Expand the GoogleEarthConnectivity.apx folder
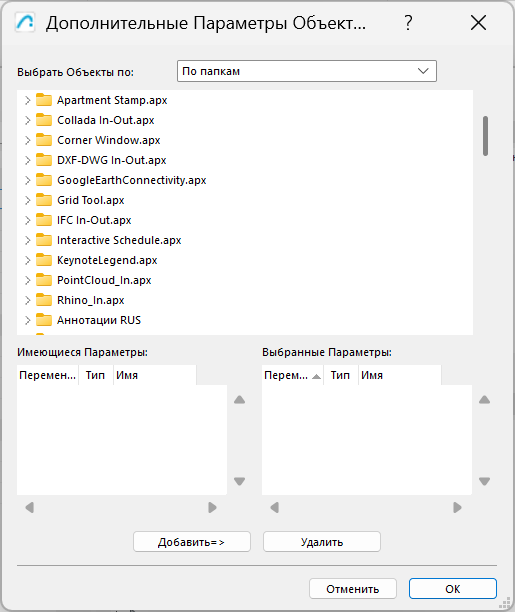Viewport: 515px width, 612px height. click(x=27, y=180)
